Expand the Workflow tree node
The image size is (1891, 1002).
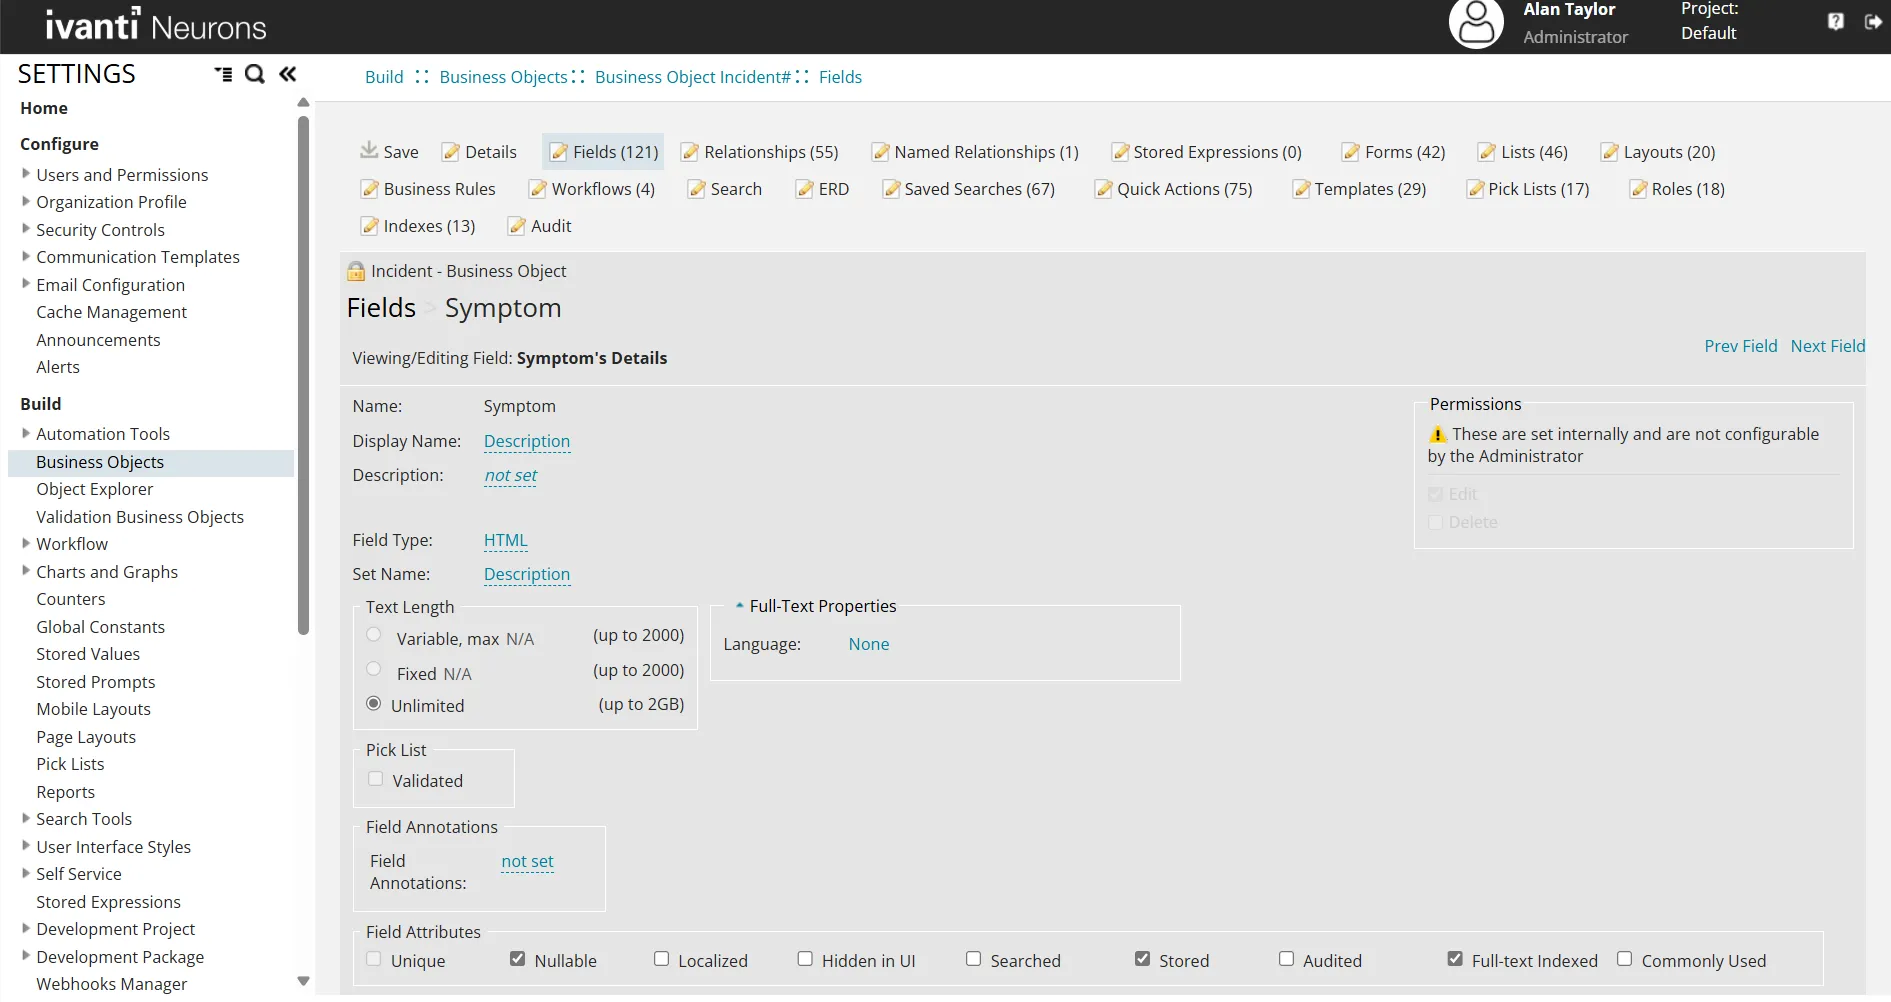click(26, 543)
